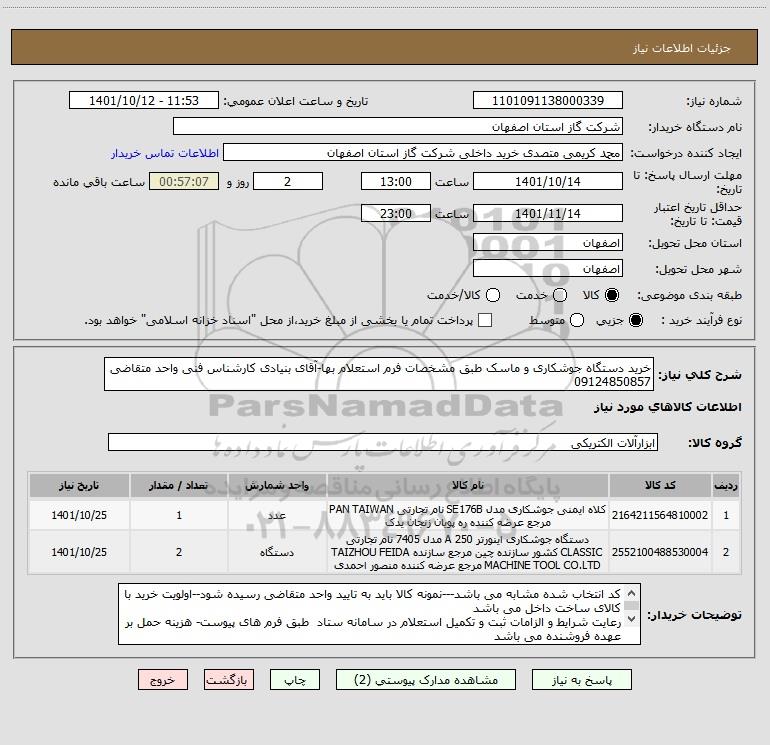Click the remaining days field showing 2
Screen dimensions: 770x745
(x=288, y=181)
